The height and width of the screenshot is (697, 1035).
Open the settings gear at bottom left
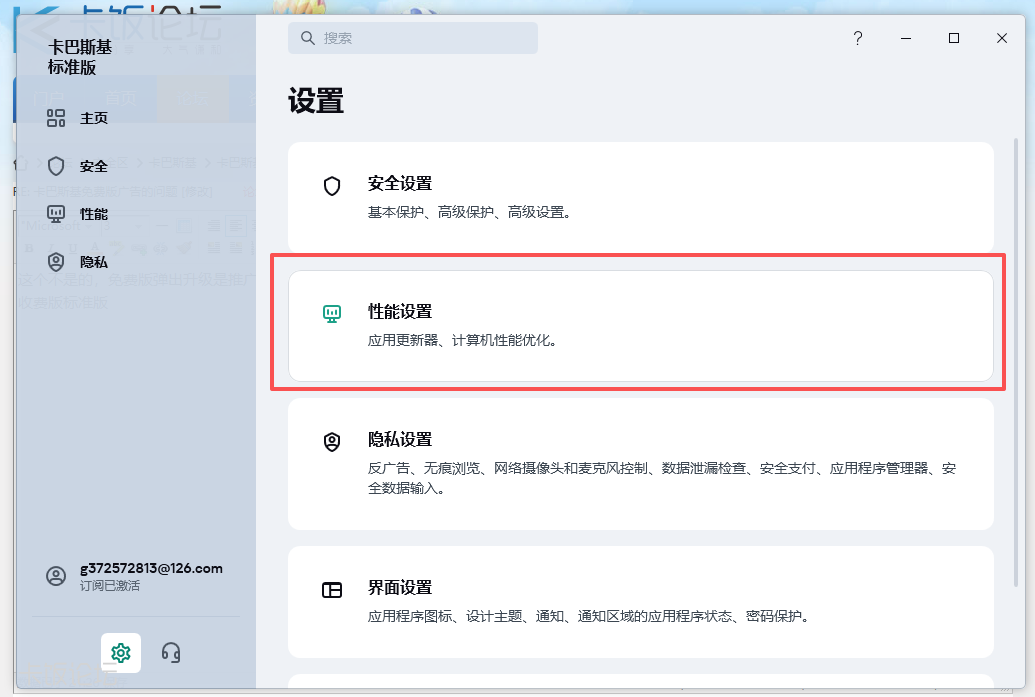[120, 652]
